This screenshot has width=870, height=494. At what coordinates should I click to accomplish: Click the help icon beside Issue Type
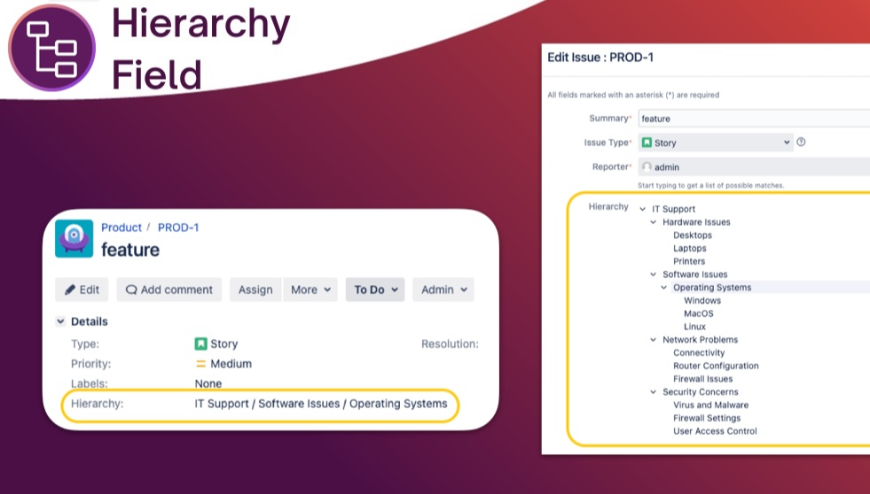801,142
